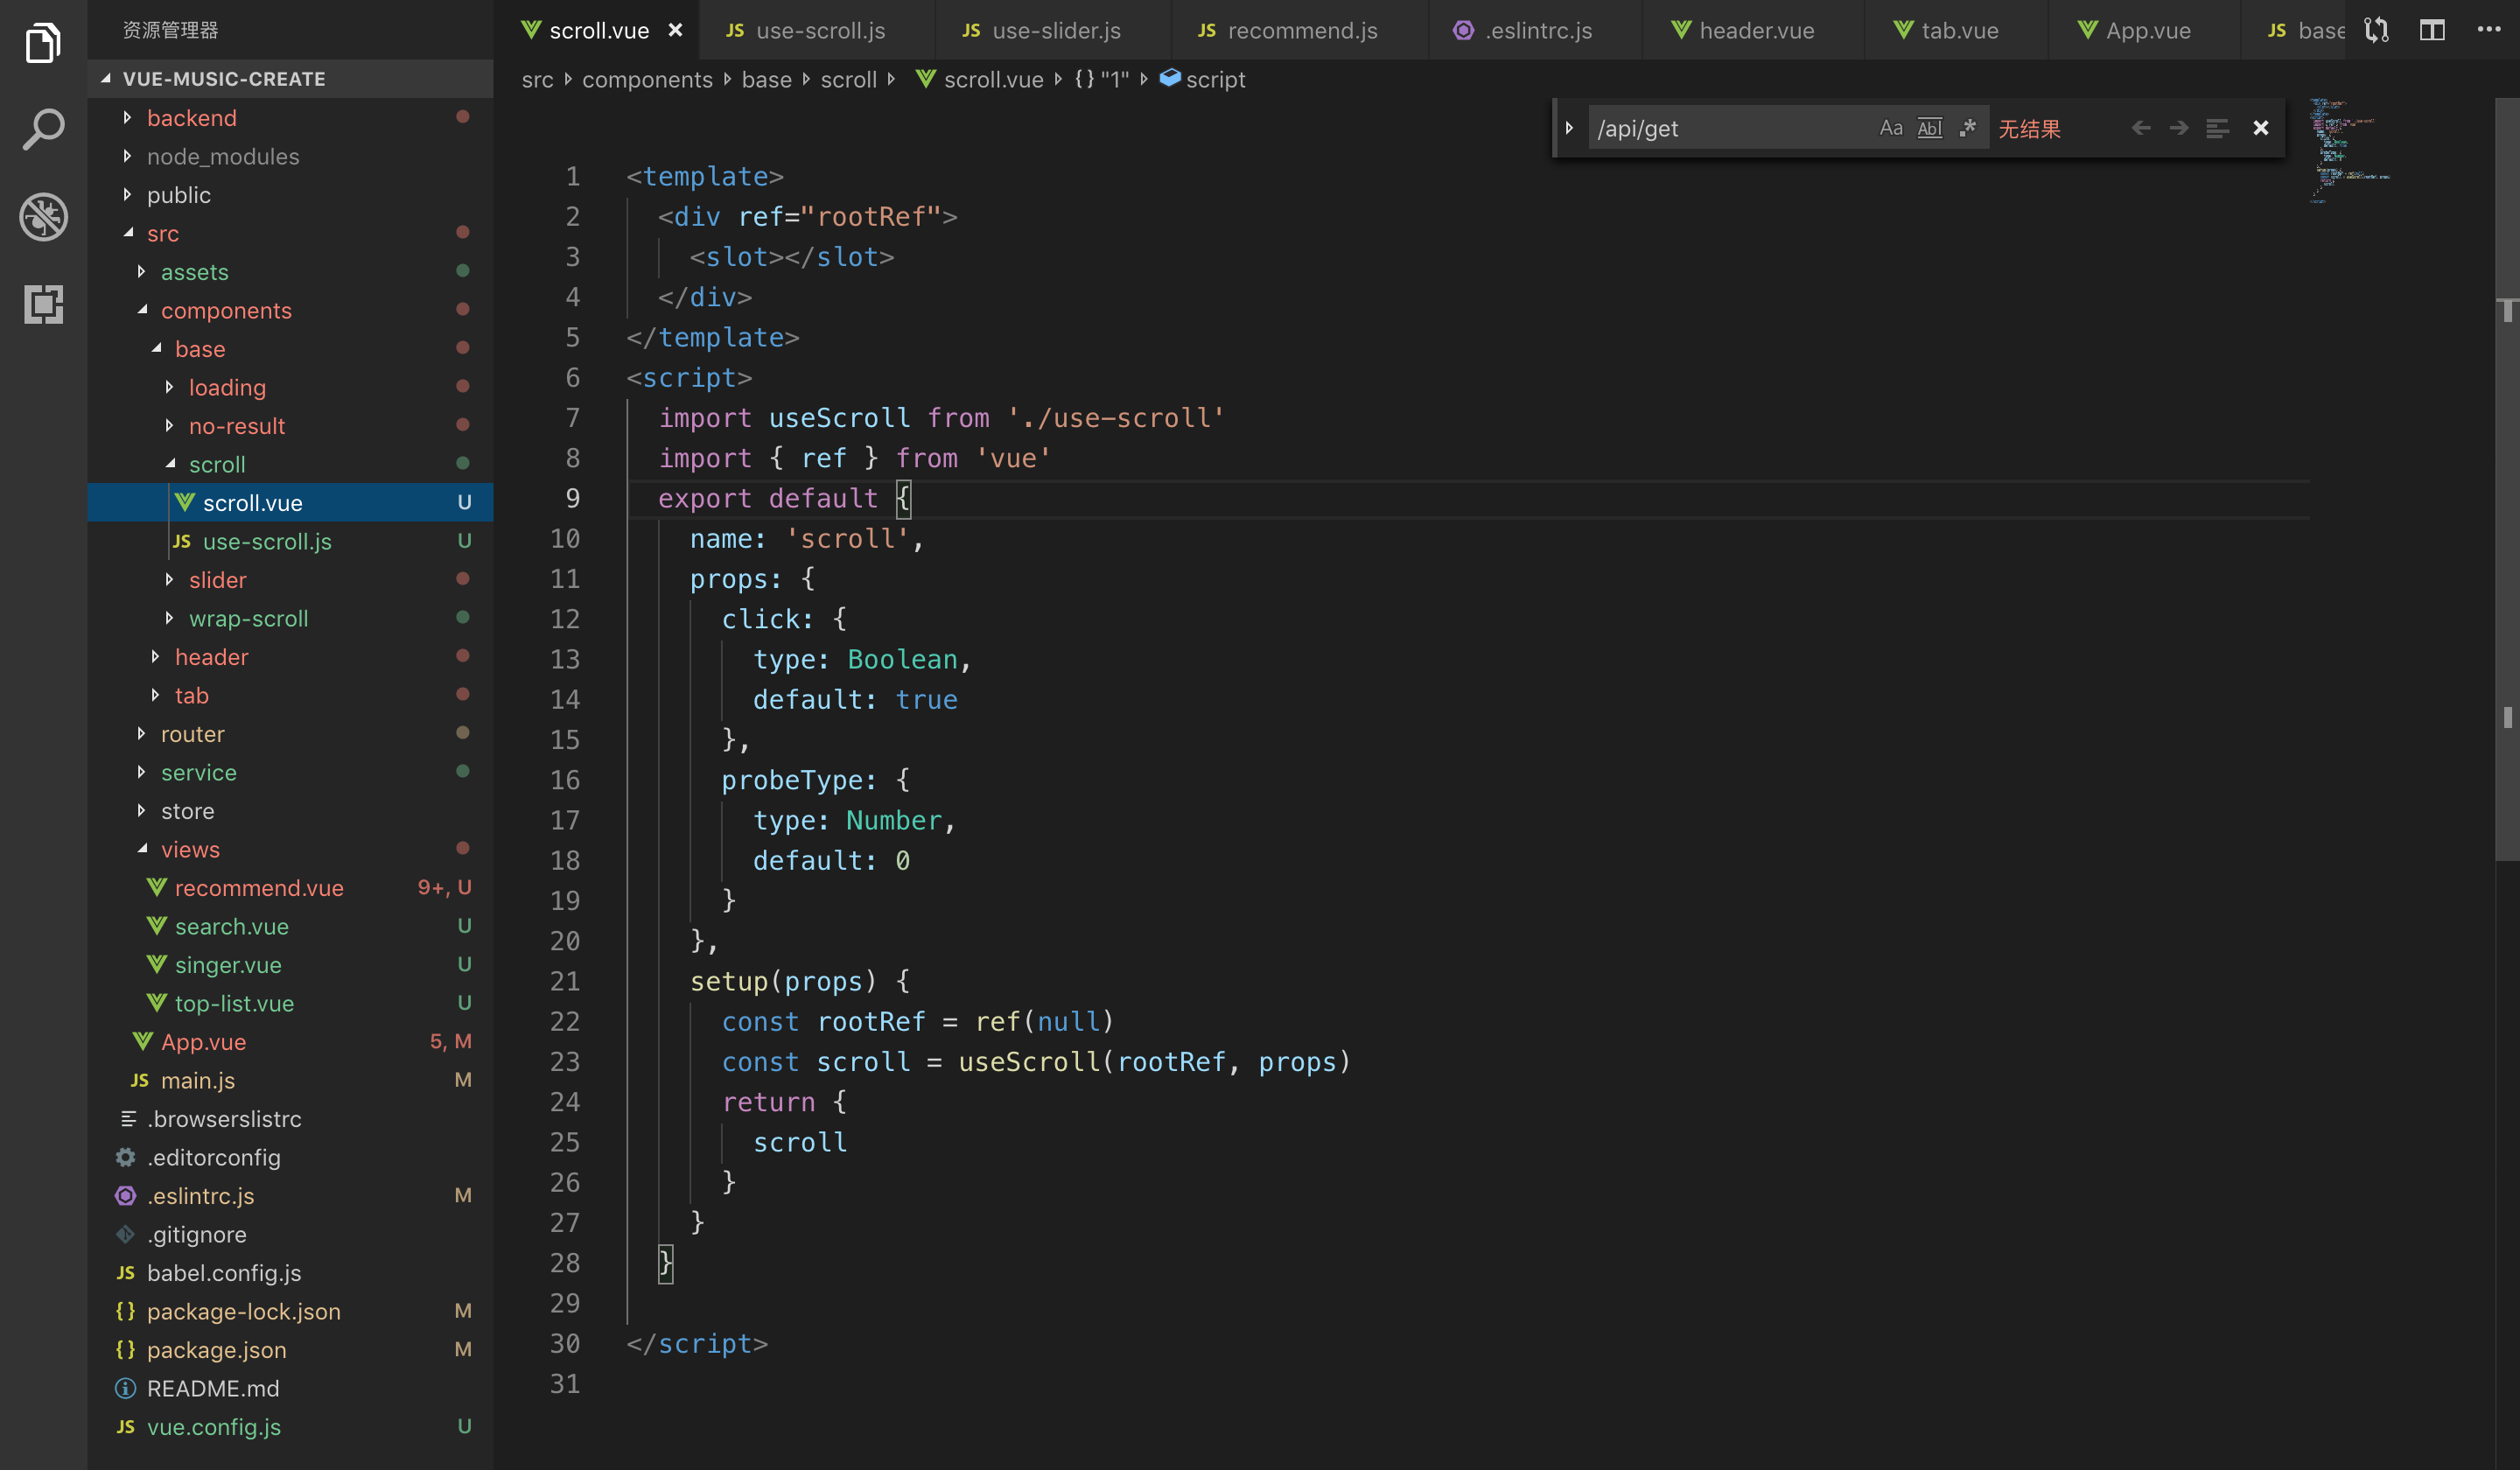
Task: Expand the slider folder
Action: pyautogui.click(x=290, y=580)
